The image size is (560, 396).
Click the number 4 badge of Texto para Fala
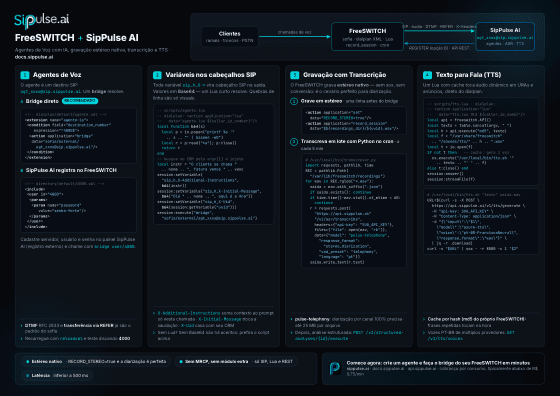click(427, 75)
